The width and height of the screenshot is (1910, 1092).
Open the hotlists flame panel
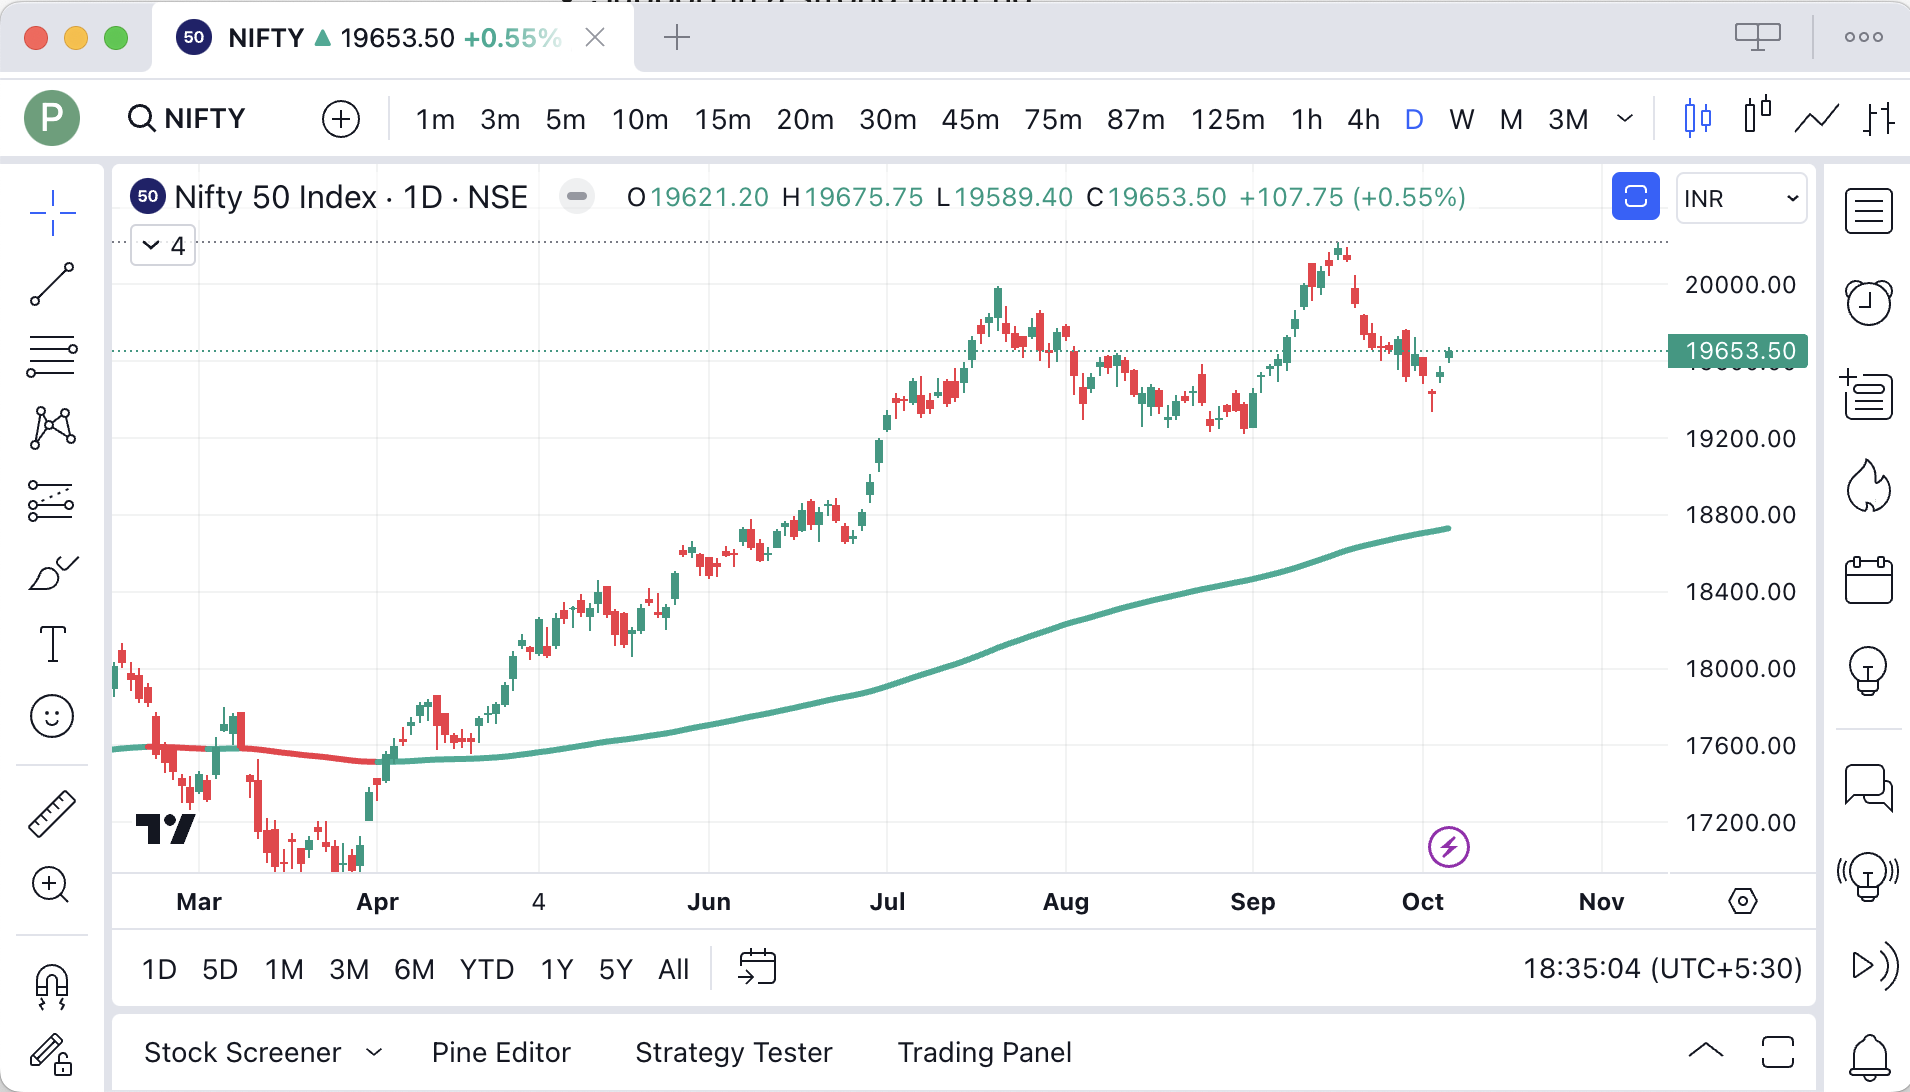coord(1868,486)
